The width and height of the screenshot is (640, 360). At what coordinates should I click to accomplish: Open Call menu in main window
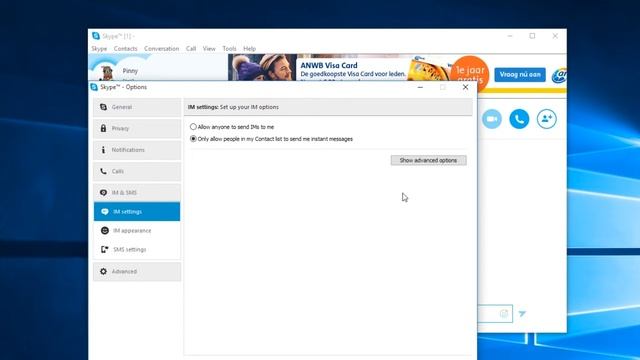191,49
